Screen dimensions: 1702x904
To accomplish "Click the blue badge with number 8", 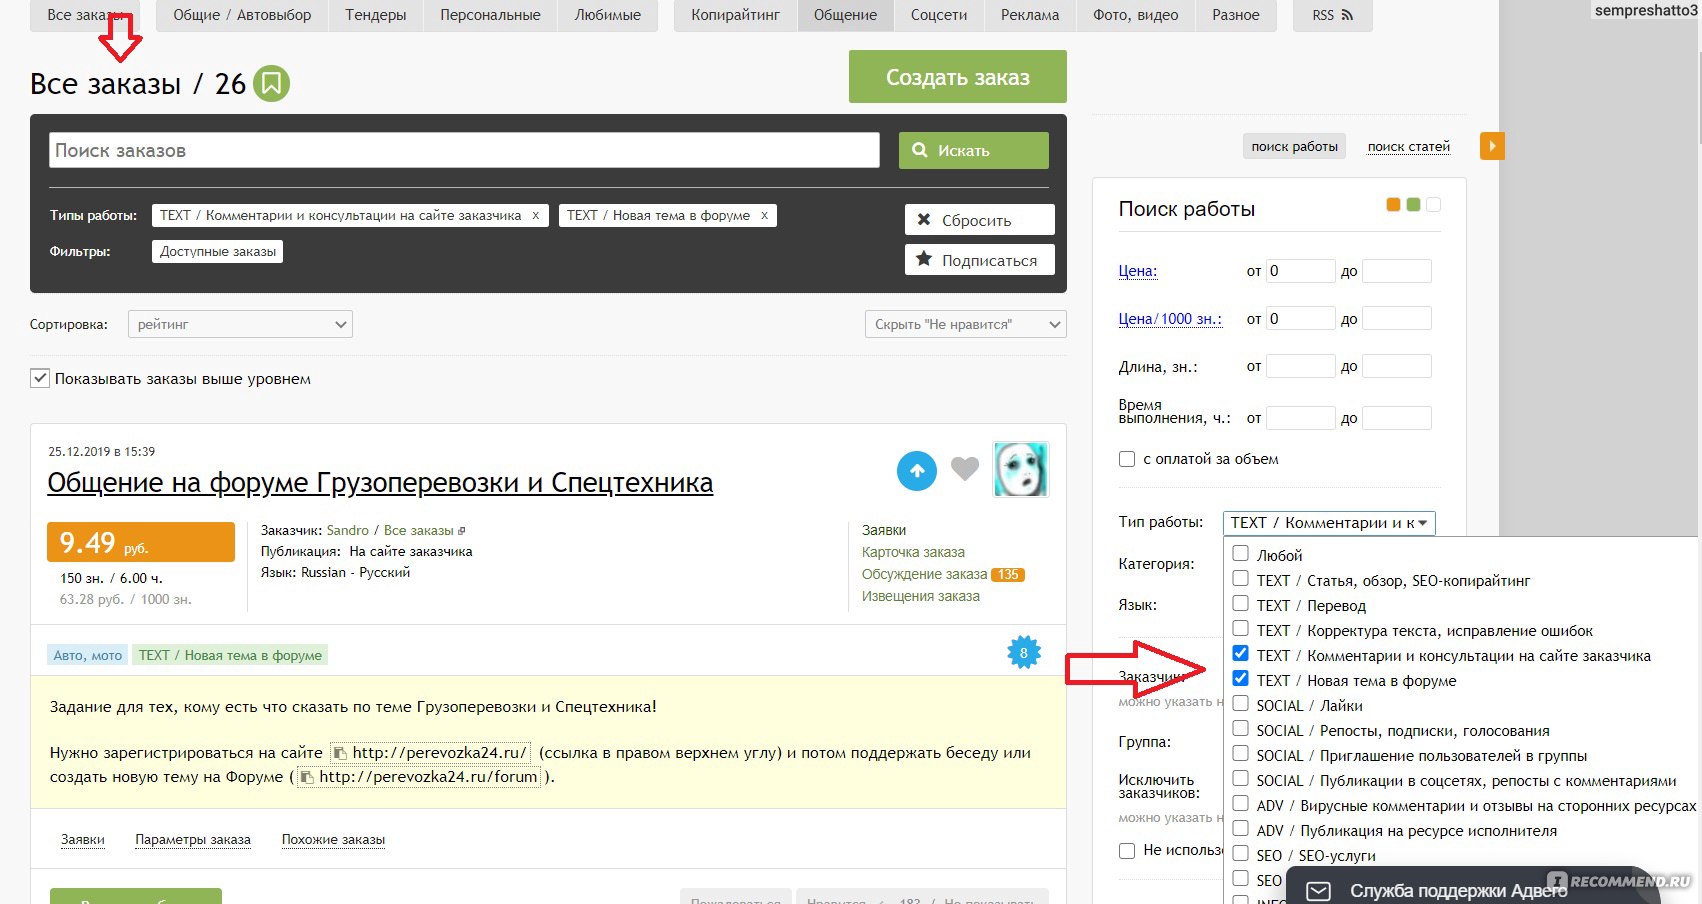I will [x=1023, y=653].
